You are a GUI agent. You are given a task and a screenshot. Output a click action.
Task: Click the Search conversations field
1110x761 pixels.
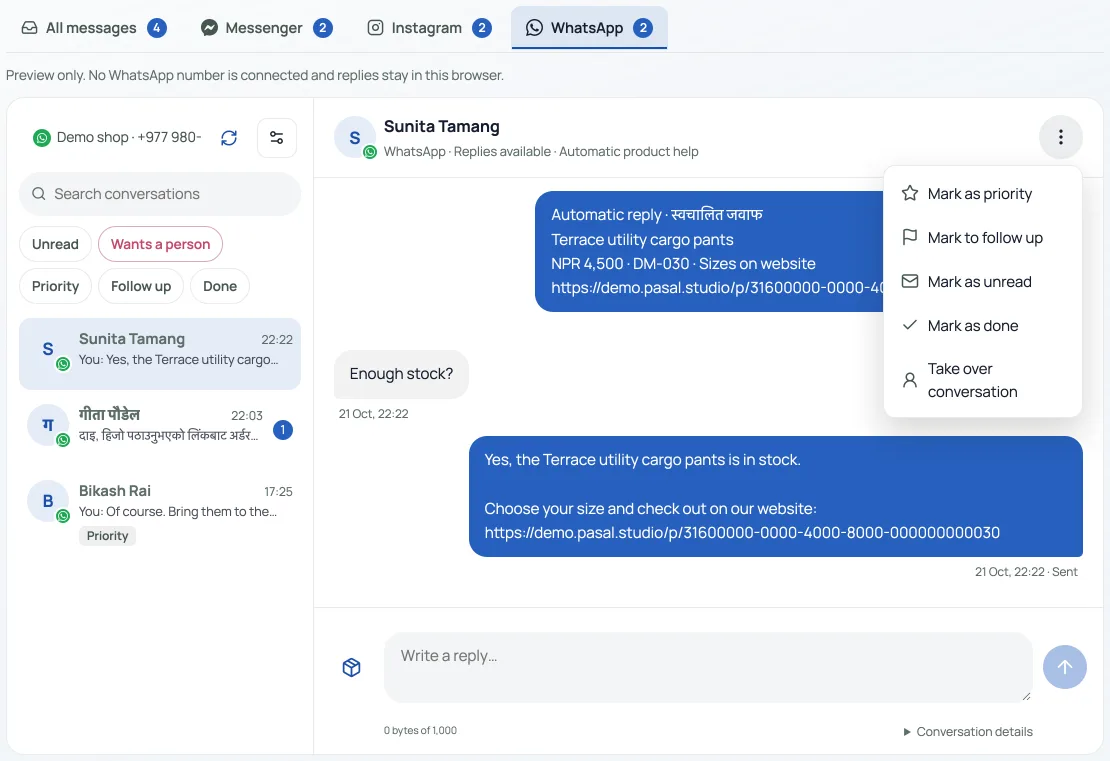pos(160,193)
